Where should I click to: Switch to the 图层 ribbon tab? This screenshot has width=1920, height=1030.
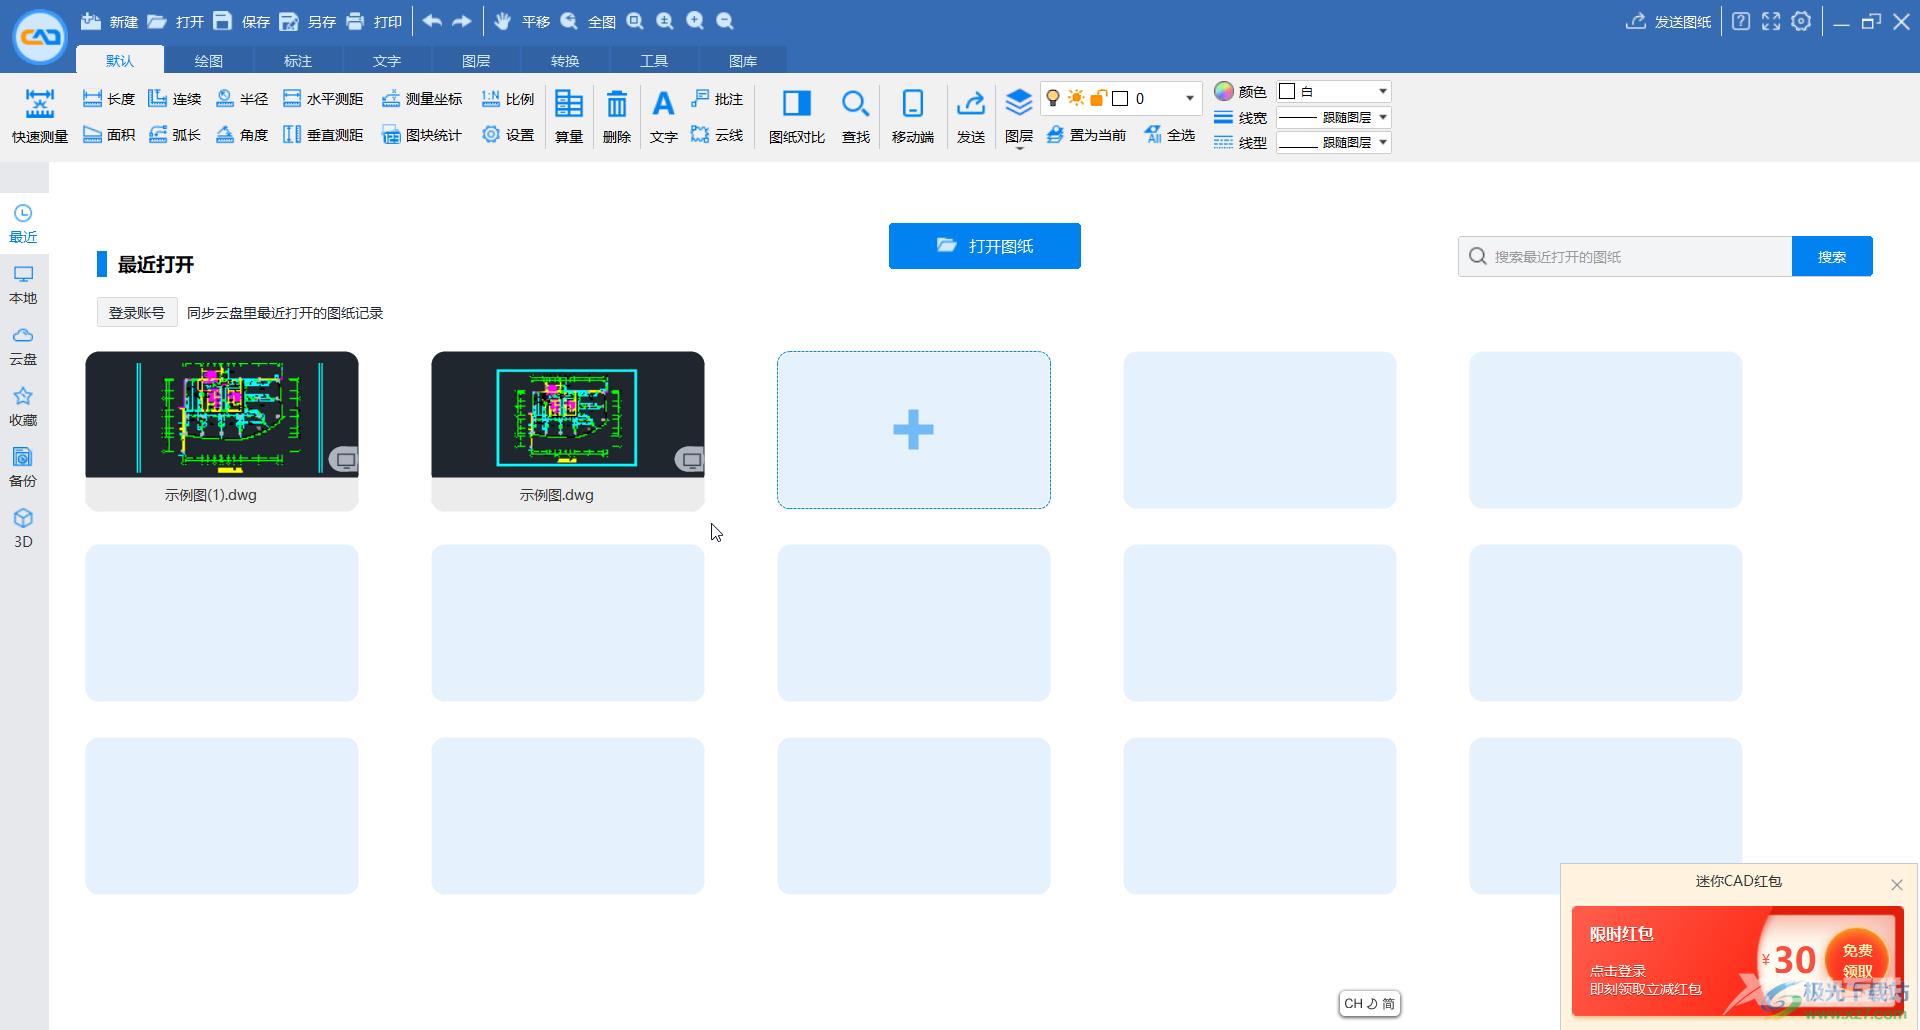point(476,60)
